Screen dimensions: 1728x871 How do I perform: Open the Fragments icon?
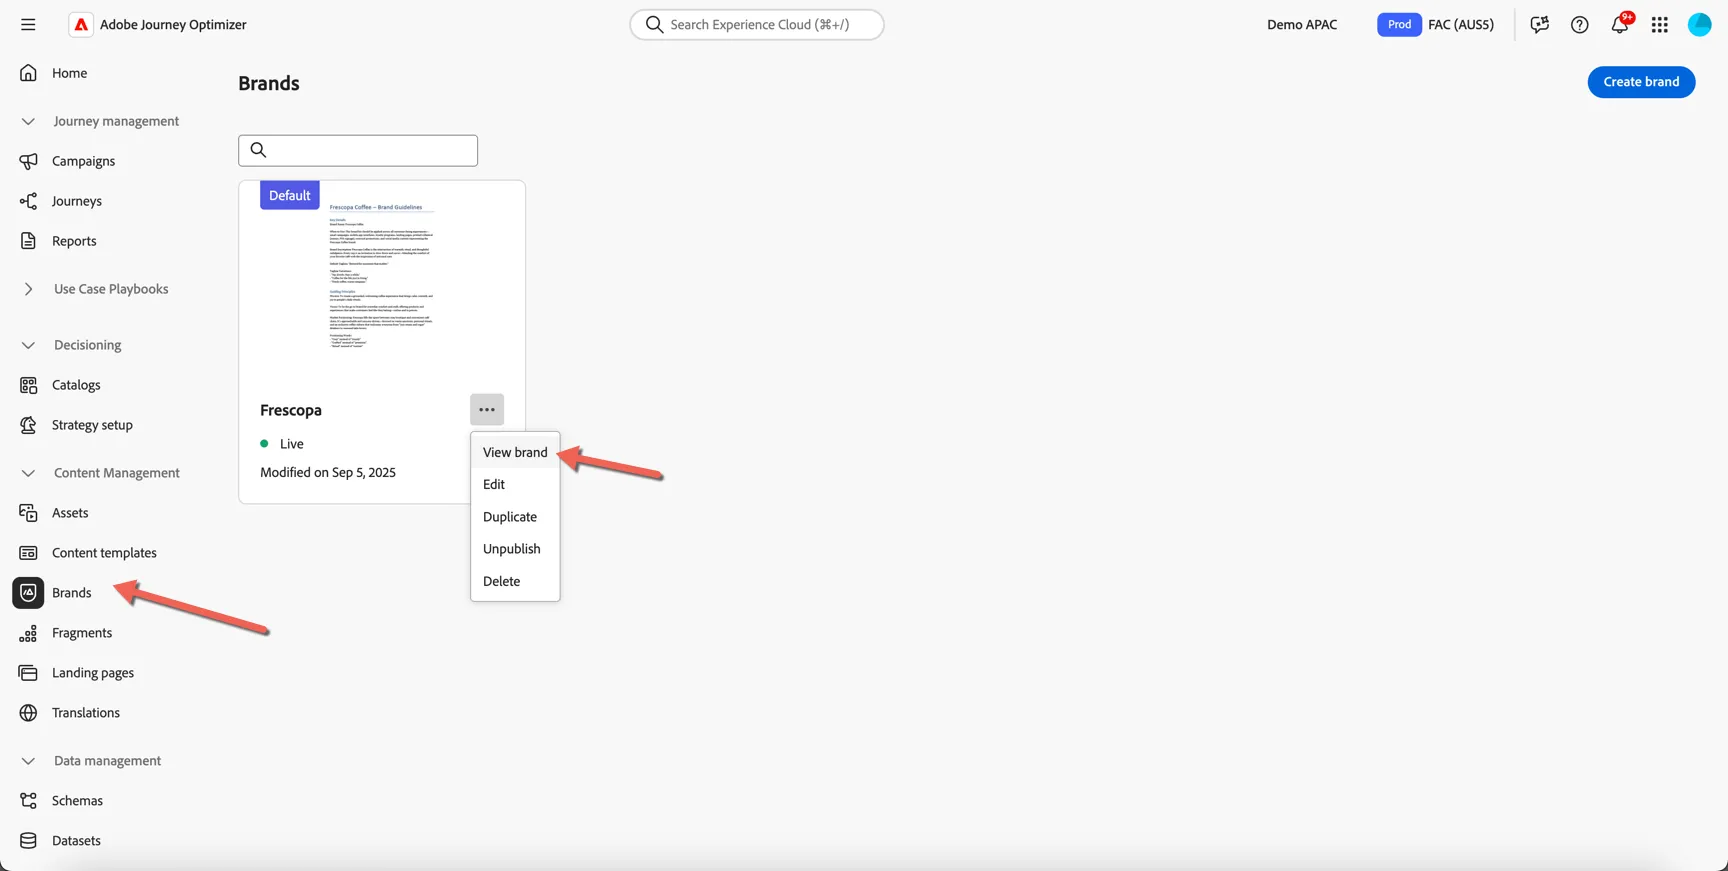(28, 633)
